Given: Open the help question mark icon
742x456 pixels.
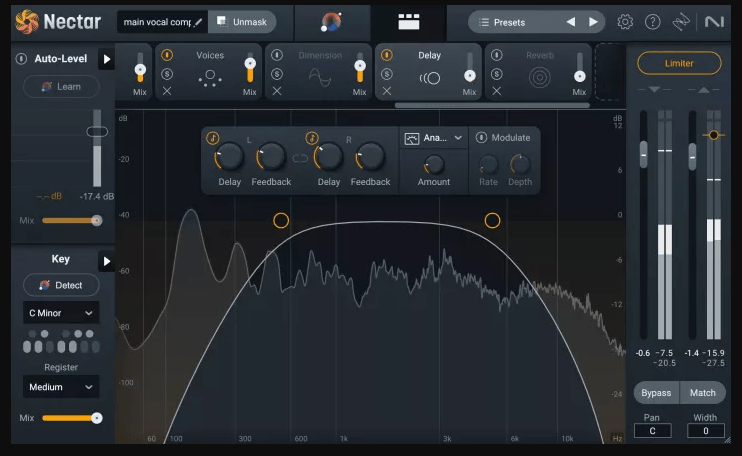Looking at the screenshot, I should tap(653, 22).
